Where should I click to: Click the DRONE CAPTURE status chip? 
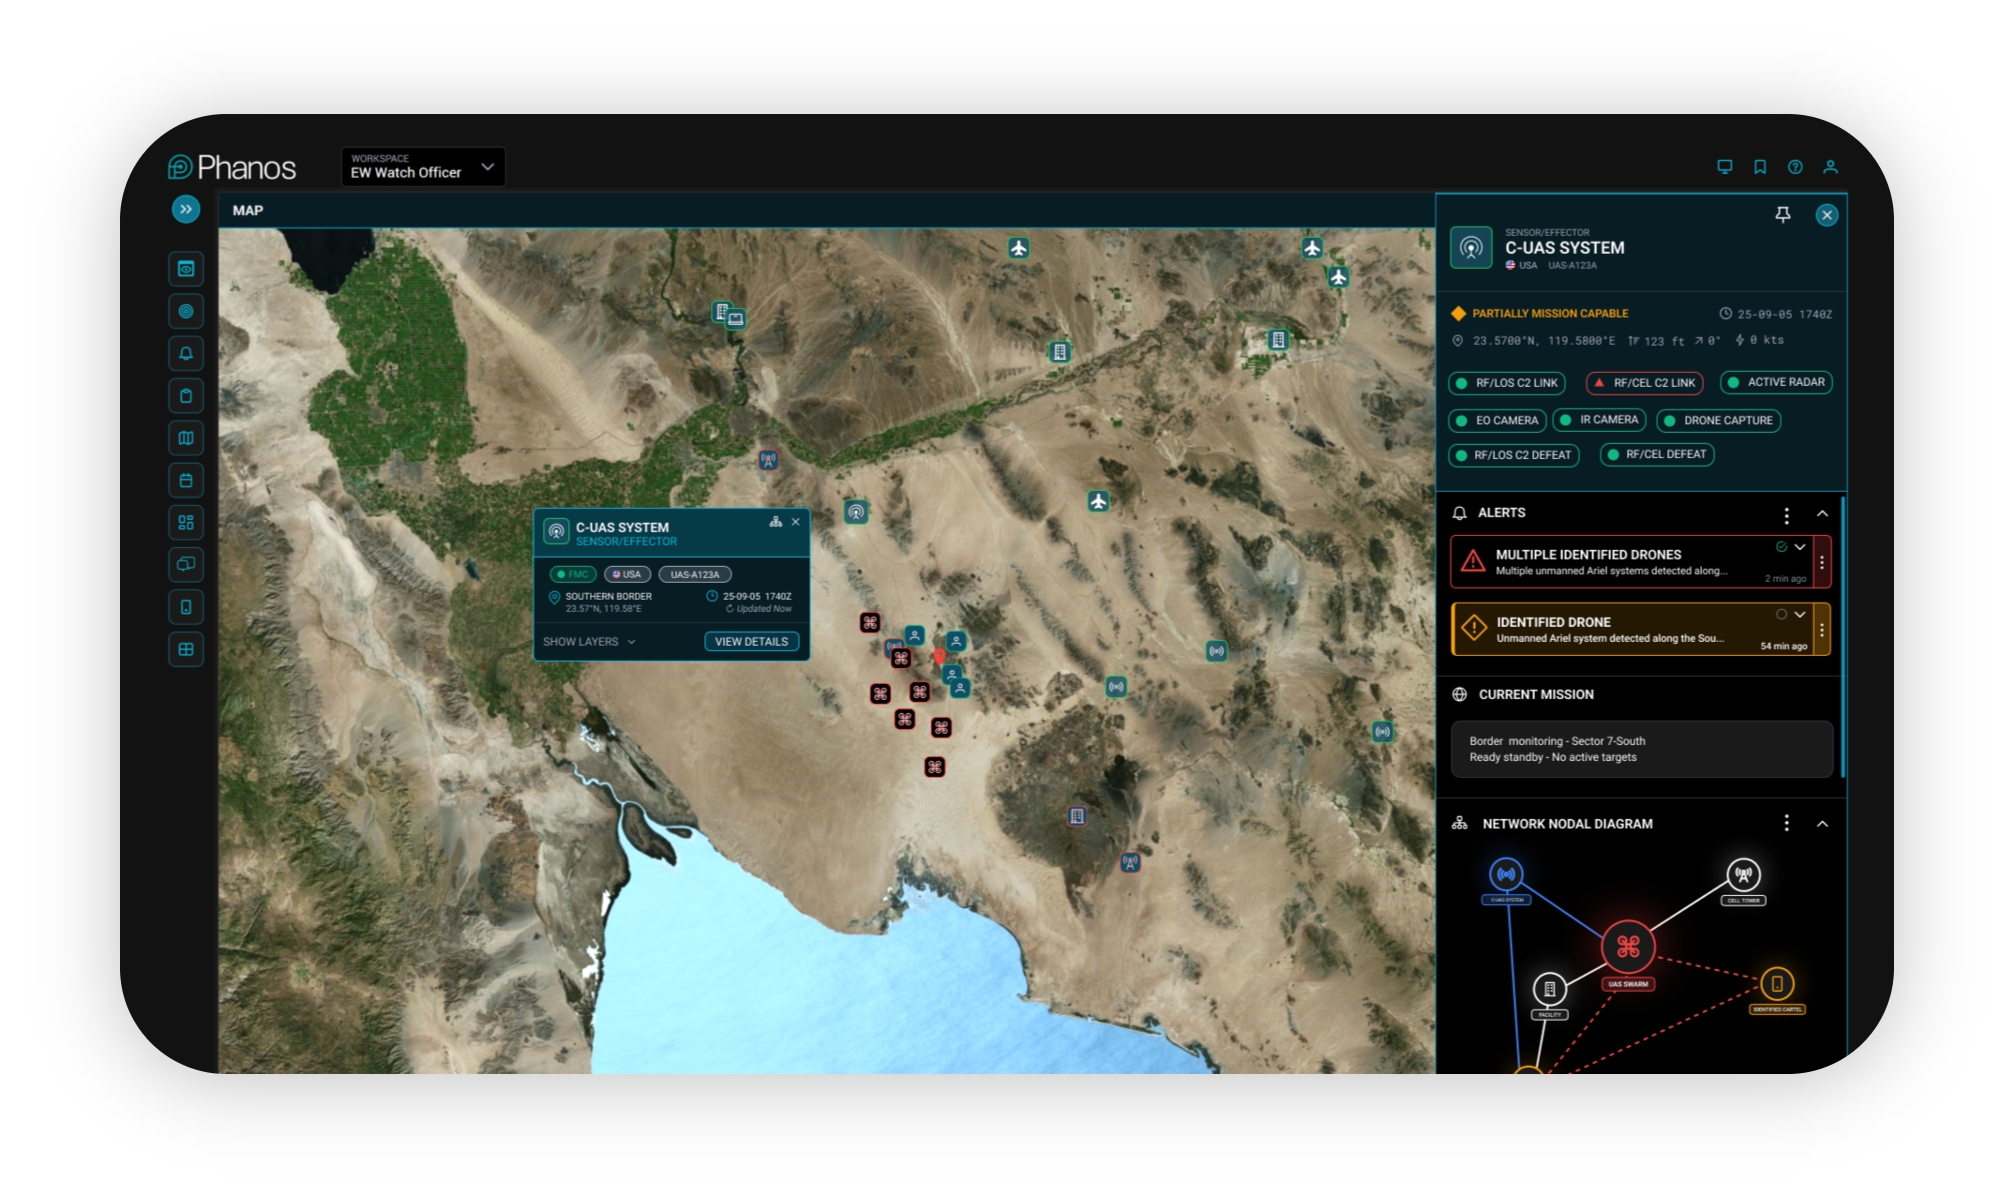click(1718, 421)
